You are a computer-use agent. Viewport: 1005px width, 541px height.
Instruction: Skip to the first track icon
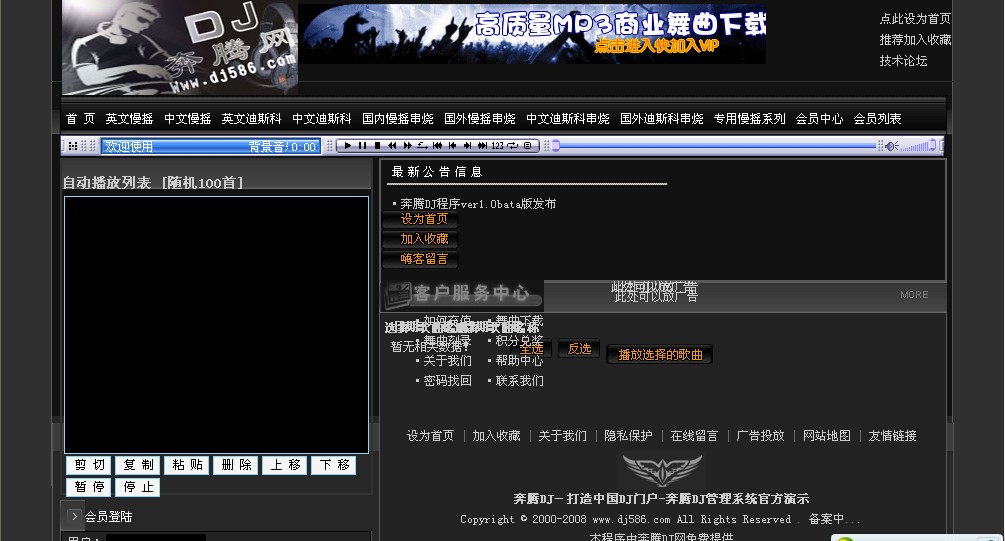437,146
